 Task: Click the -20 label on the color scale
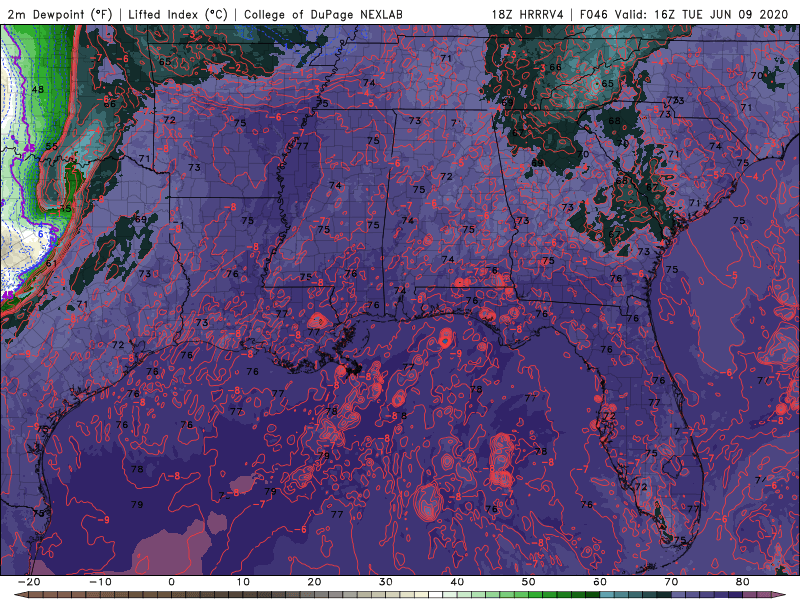(x=28, y=582)
